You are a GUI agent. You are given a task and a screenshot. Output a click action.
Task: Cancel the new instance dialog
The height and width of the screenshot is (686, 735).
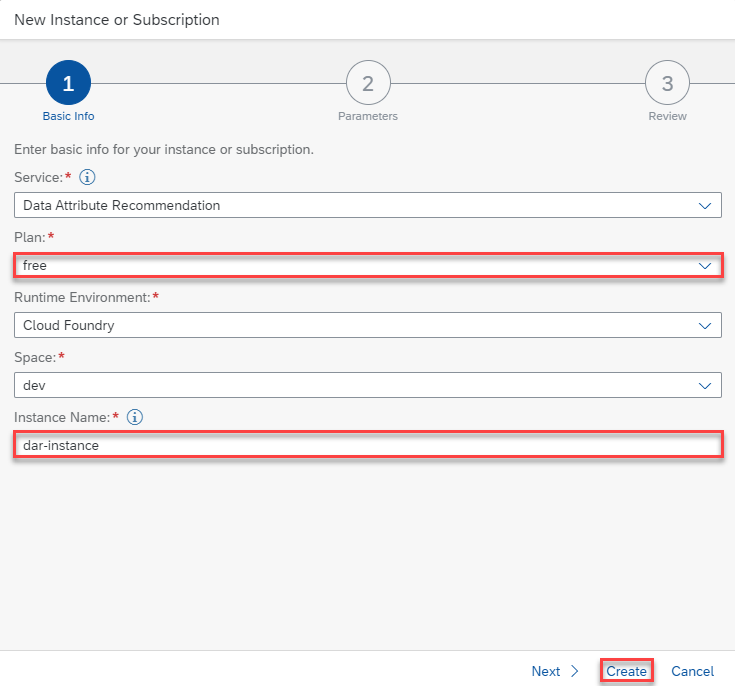(x=692, y=671)
